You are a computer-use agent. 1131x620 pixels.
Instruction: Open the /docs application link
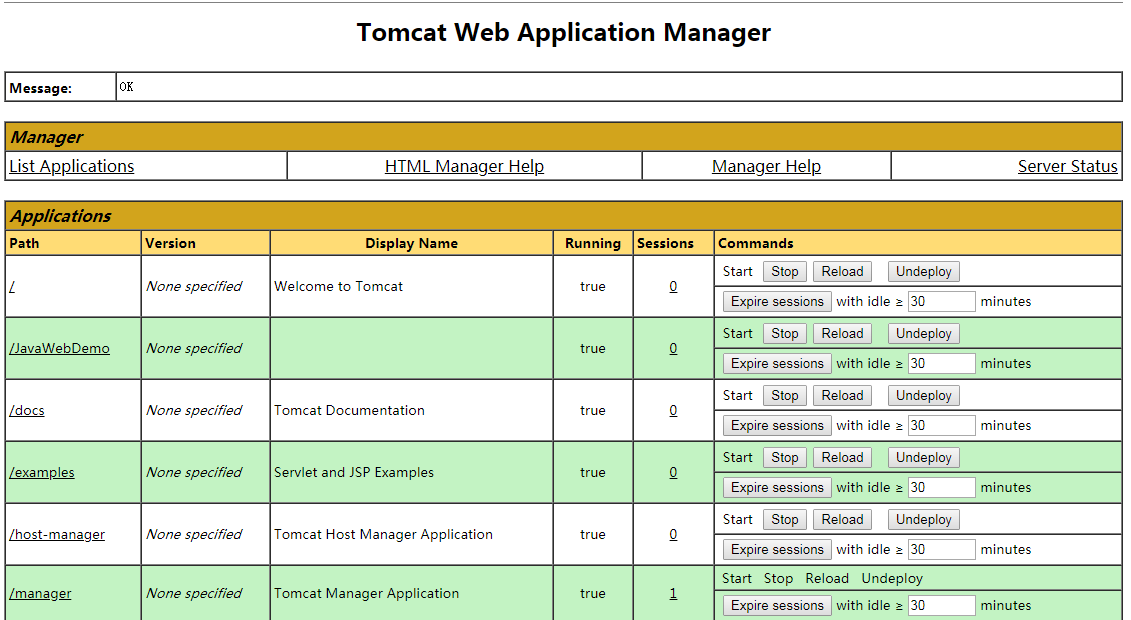(x=27, y=410)
